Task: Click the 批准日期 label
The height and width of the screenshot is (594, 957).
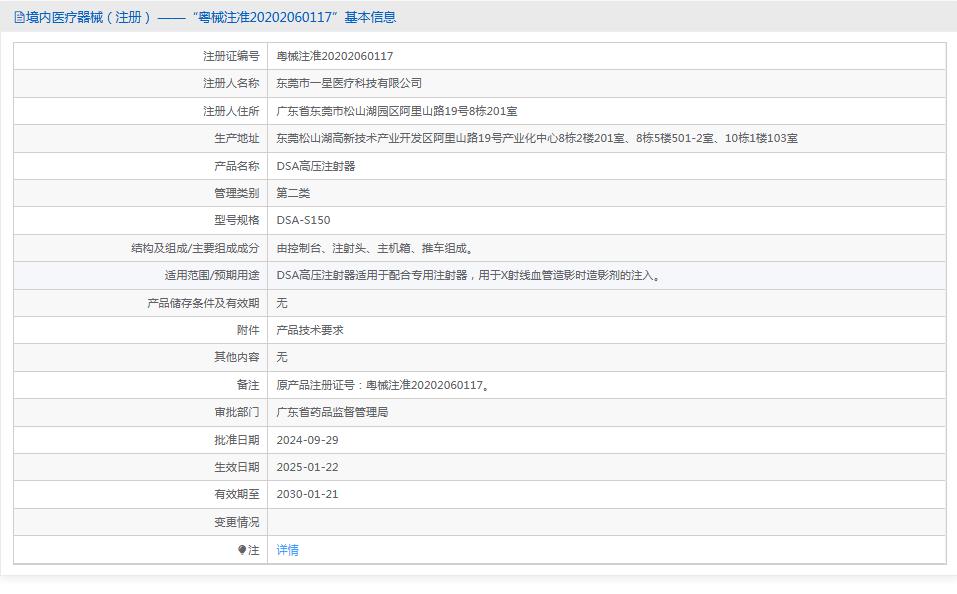Action: [237, 440]
